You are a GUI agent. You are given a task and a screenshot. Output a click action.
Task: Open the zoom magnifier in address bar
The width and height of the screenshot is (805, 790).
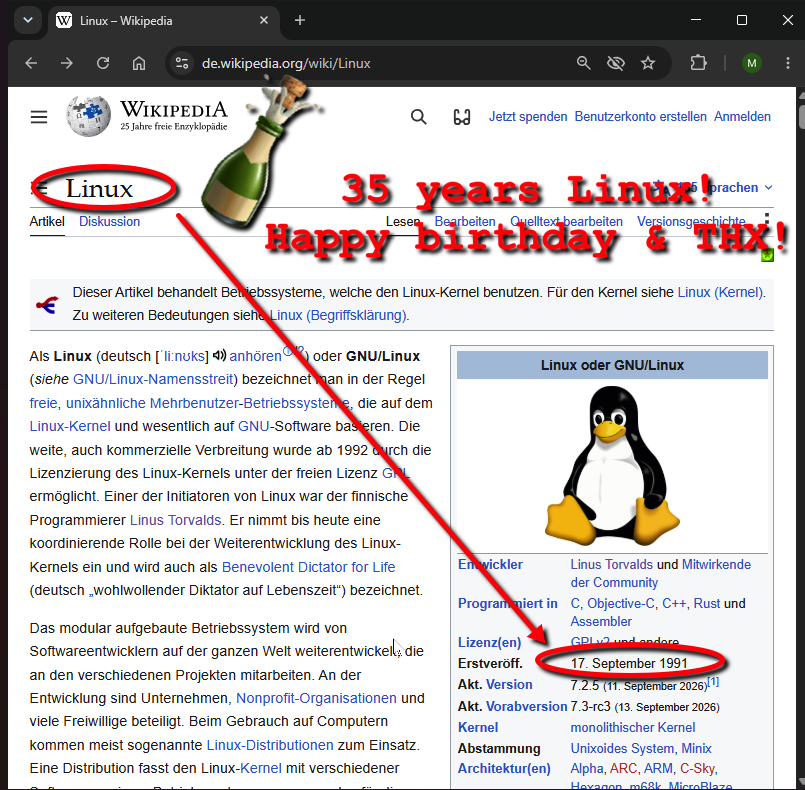[x=583, y=63]
